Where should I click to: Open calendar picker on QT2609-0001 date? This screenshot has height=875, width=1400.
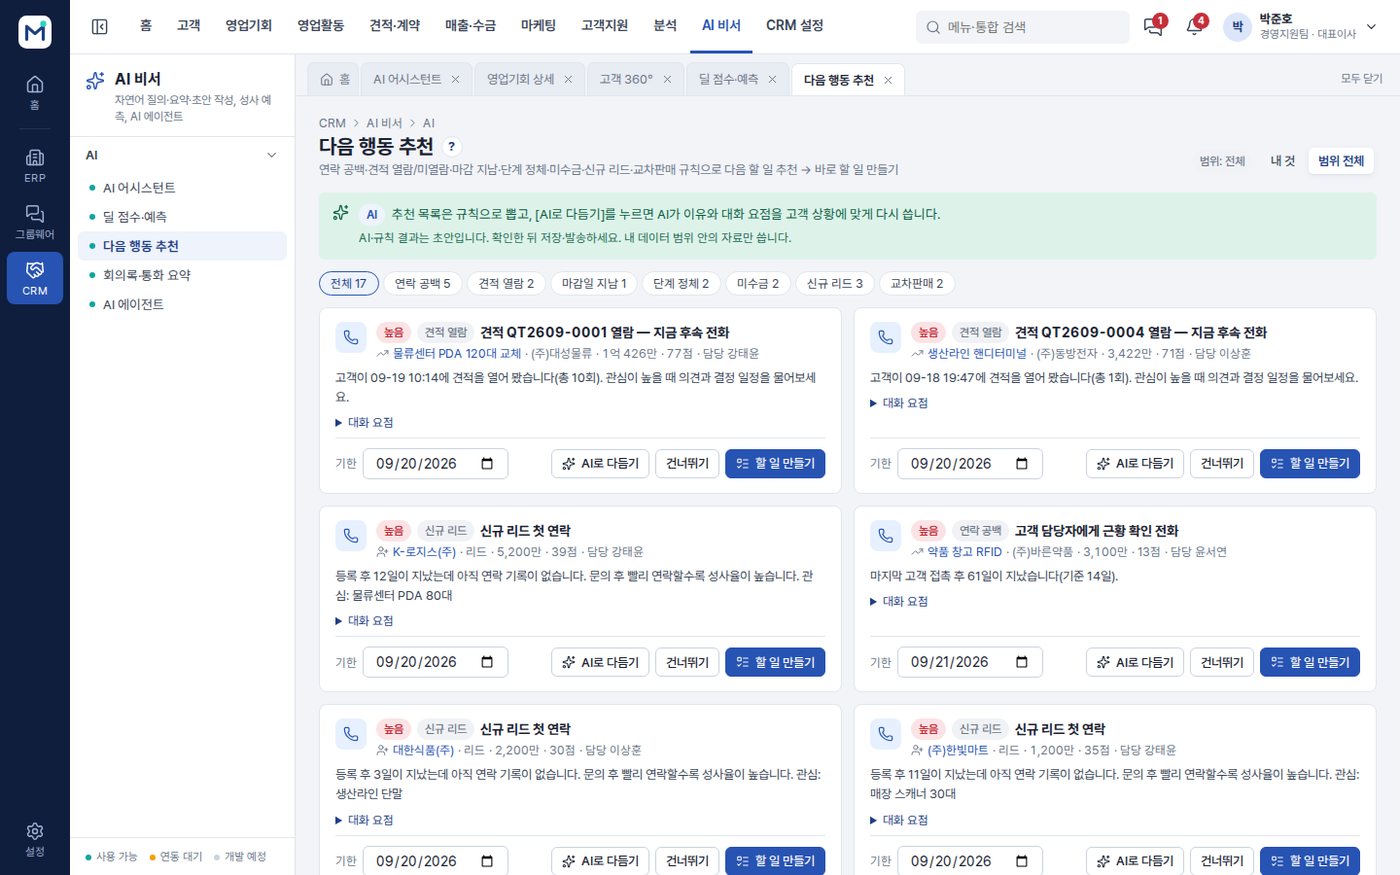[x=487, y=464]
